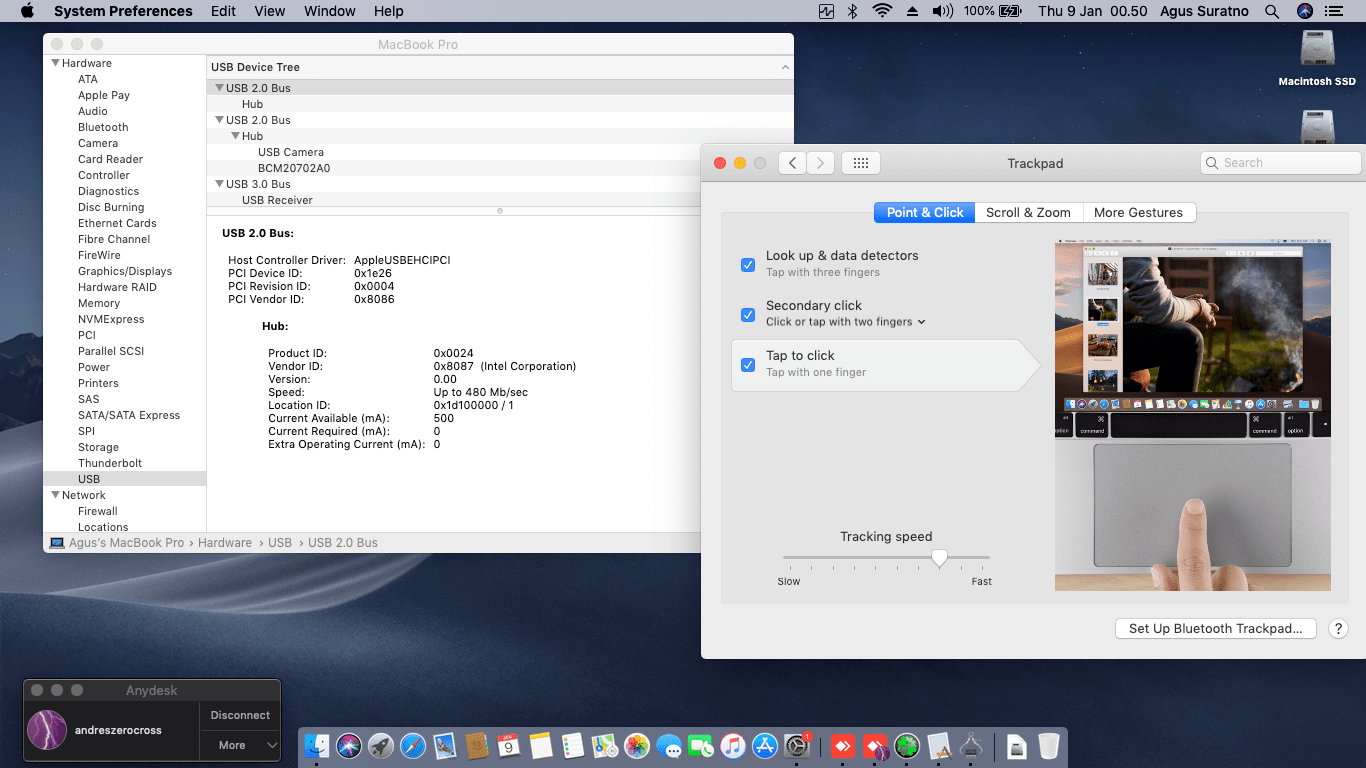Open the Macintosh SSD drive on desktop
The height and width of the screenshot is (768, 1366).
tap(1317, 50)
